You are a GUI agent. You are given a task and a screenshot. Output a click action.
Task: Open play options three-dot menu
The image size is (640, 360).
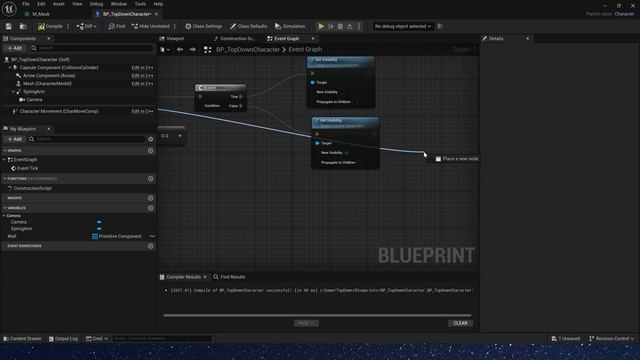[x=359, y=26]
